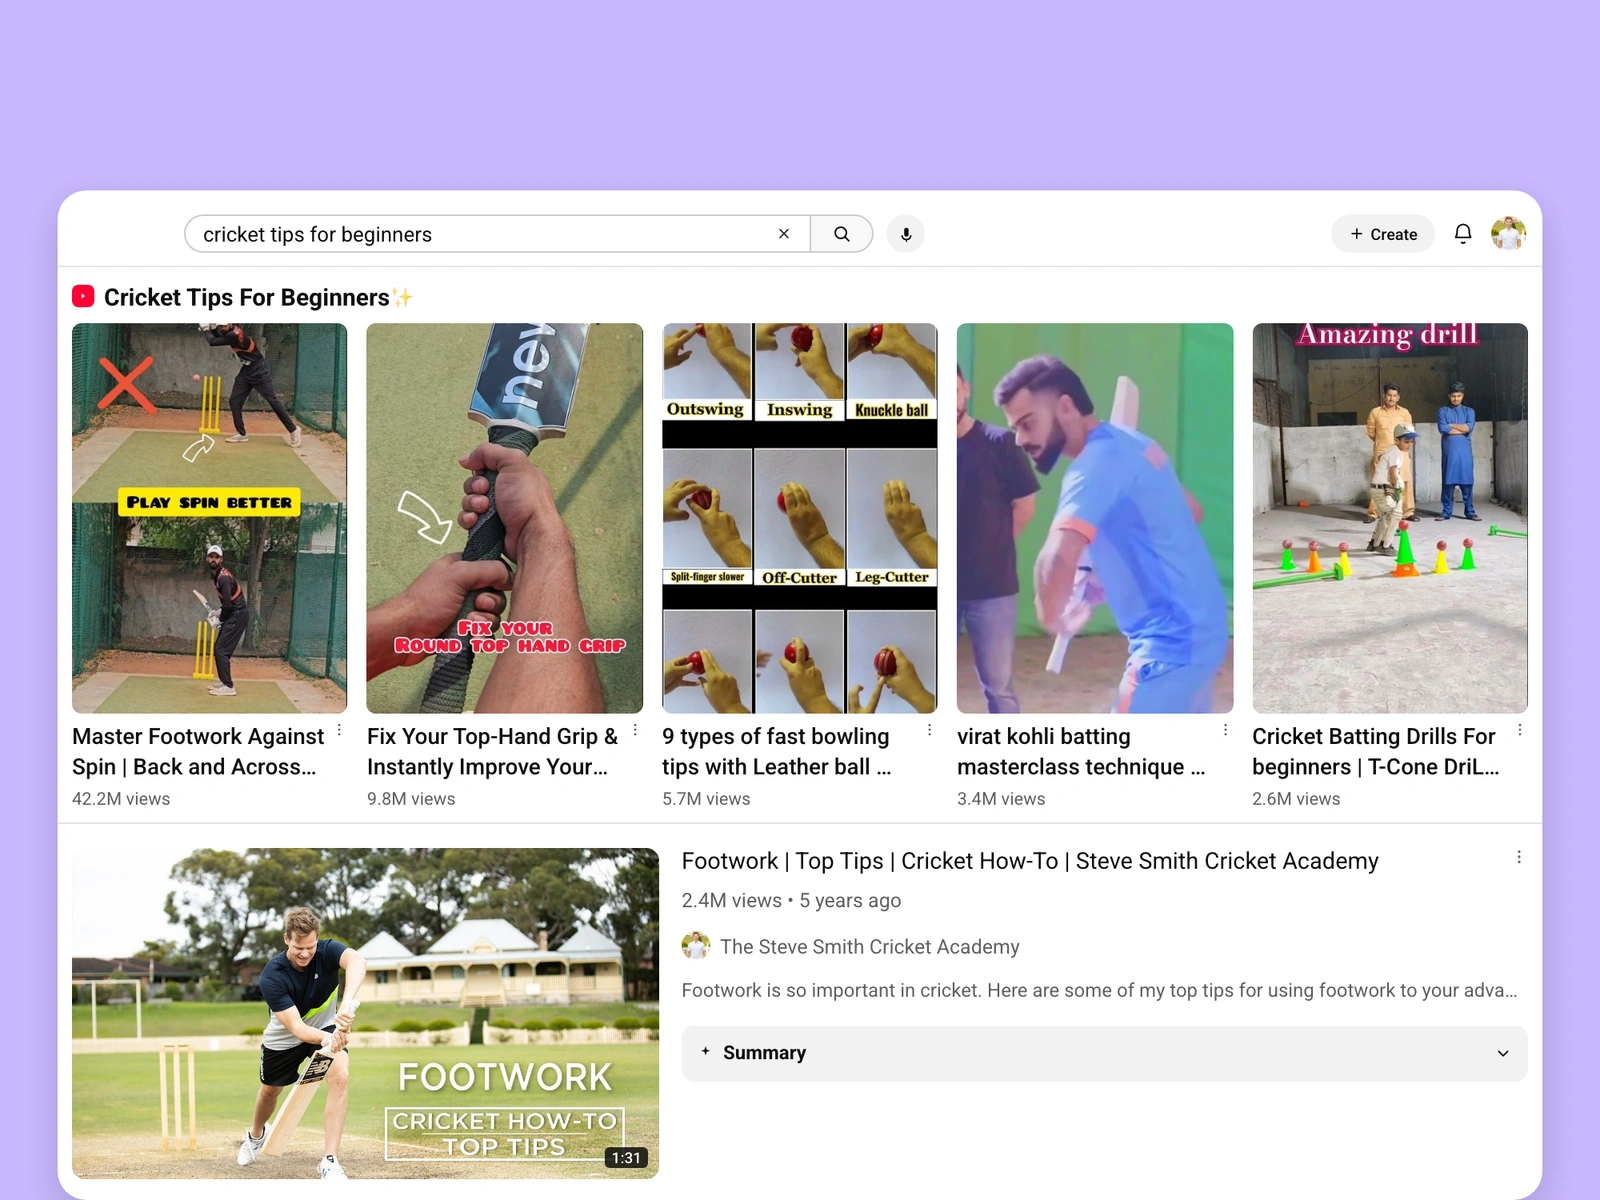Click the 1:31 duration badge
The width and height of the screenshot is (1600, 1200).
626,1158
